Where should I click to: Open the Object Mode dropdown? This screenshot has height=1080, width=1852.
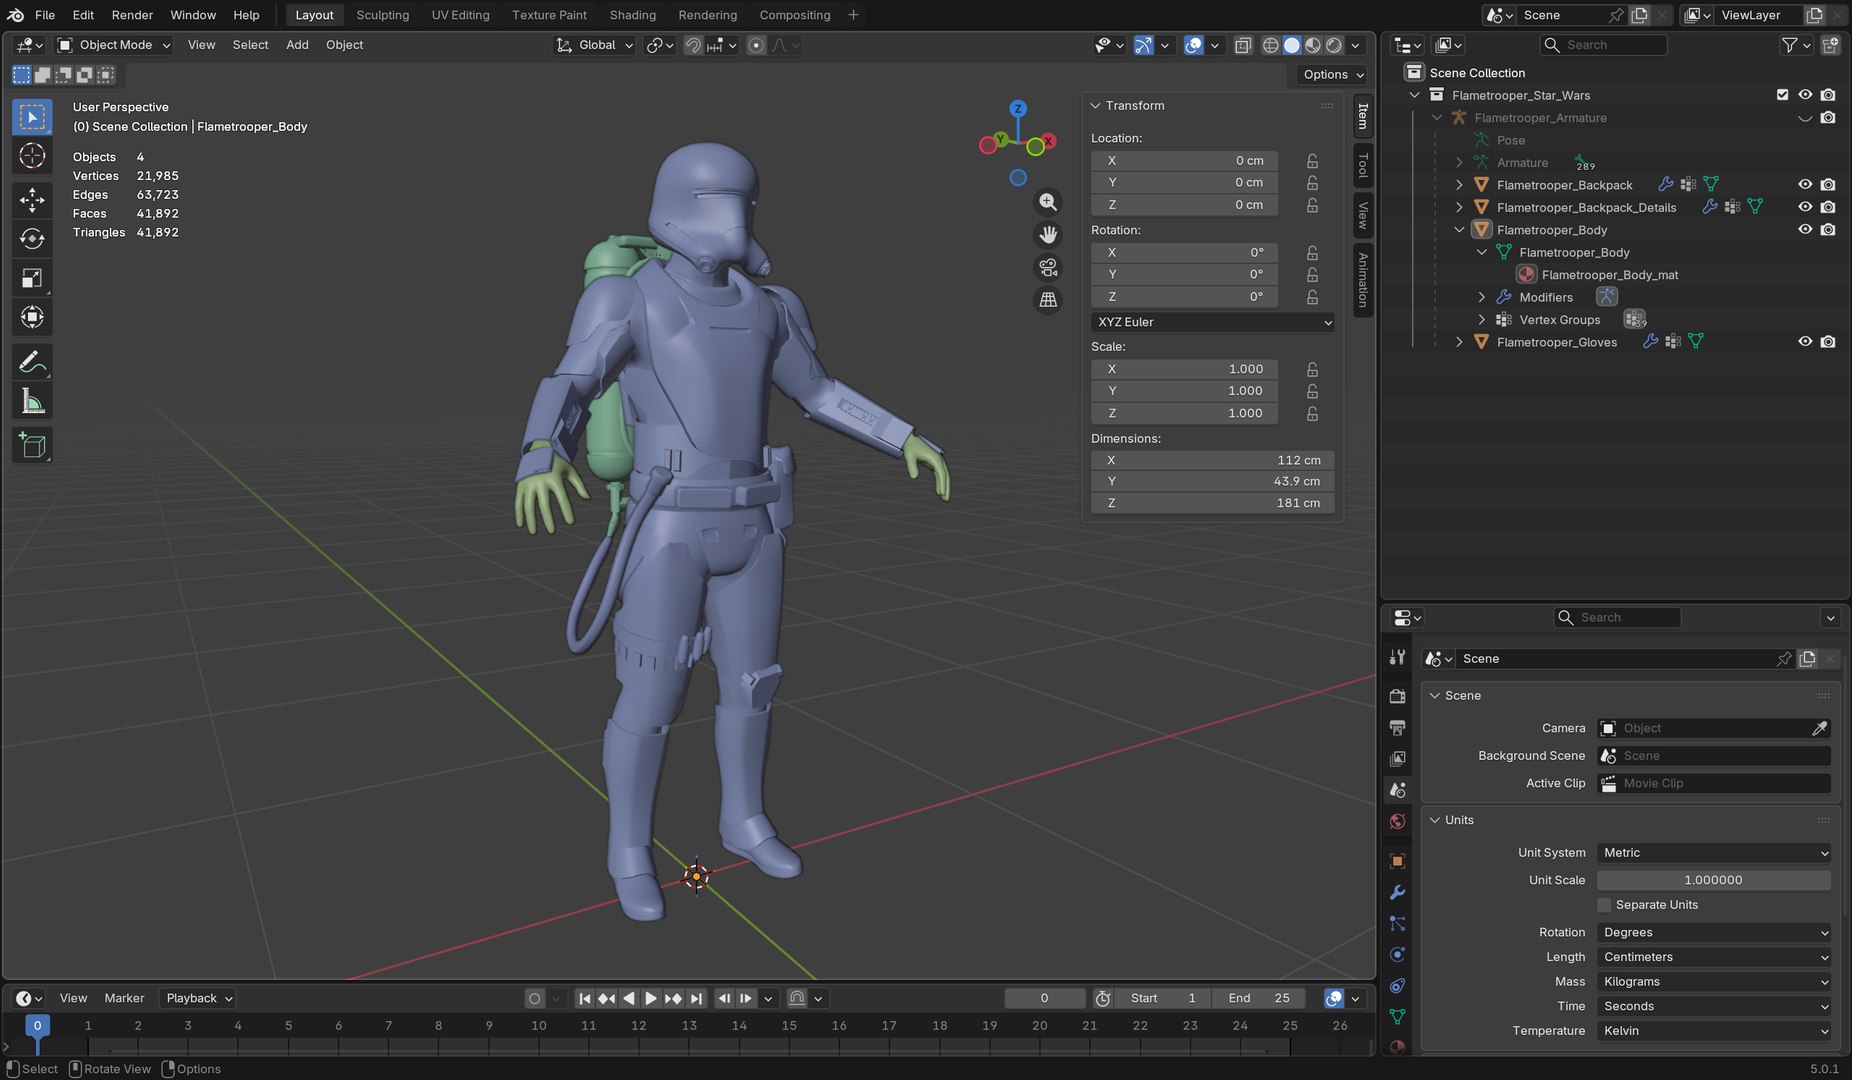pos(113,45)
